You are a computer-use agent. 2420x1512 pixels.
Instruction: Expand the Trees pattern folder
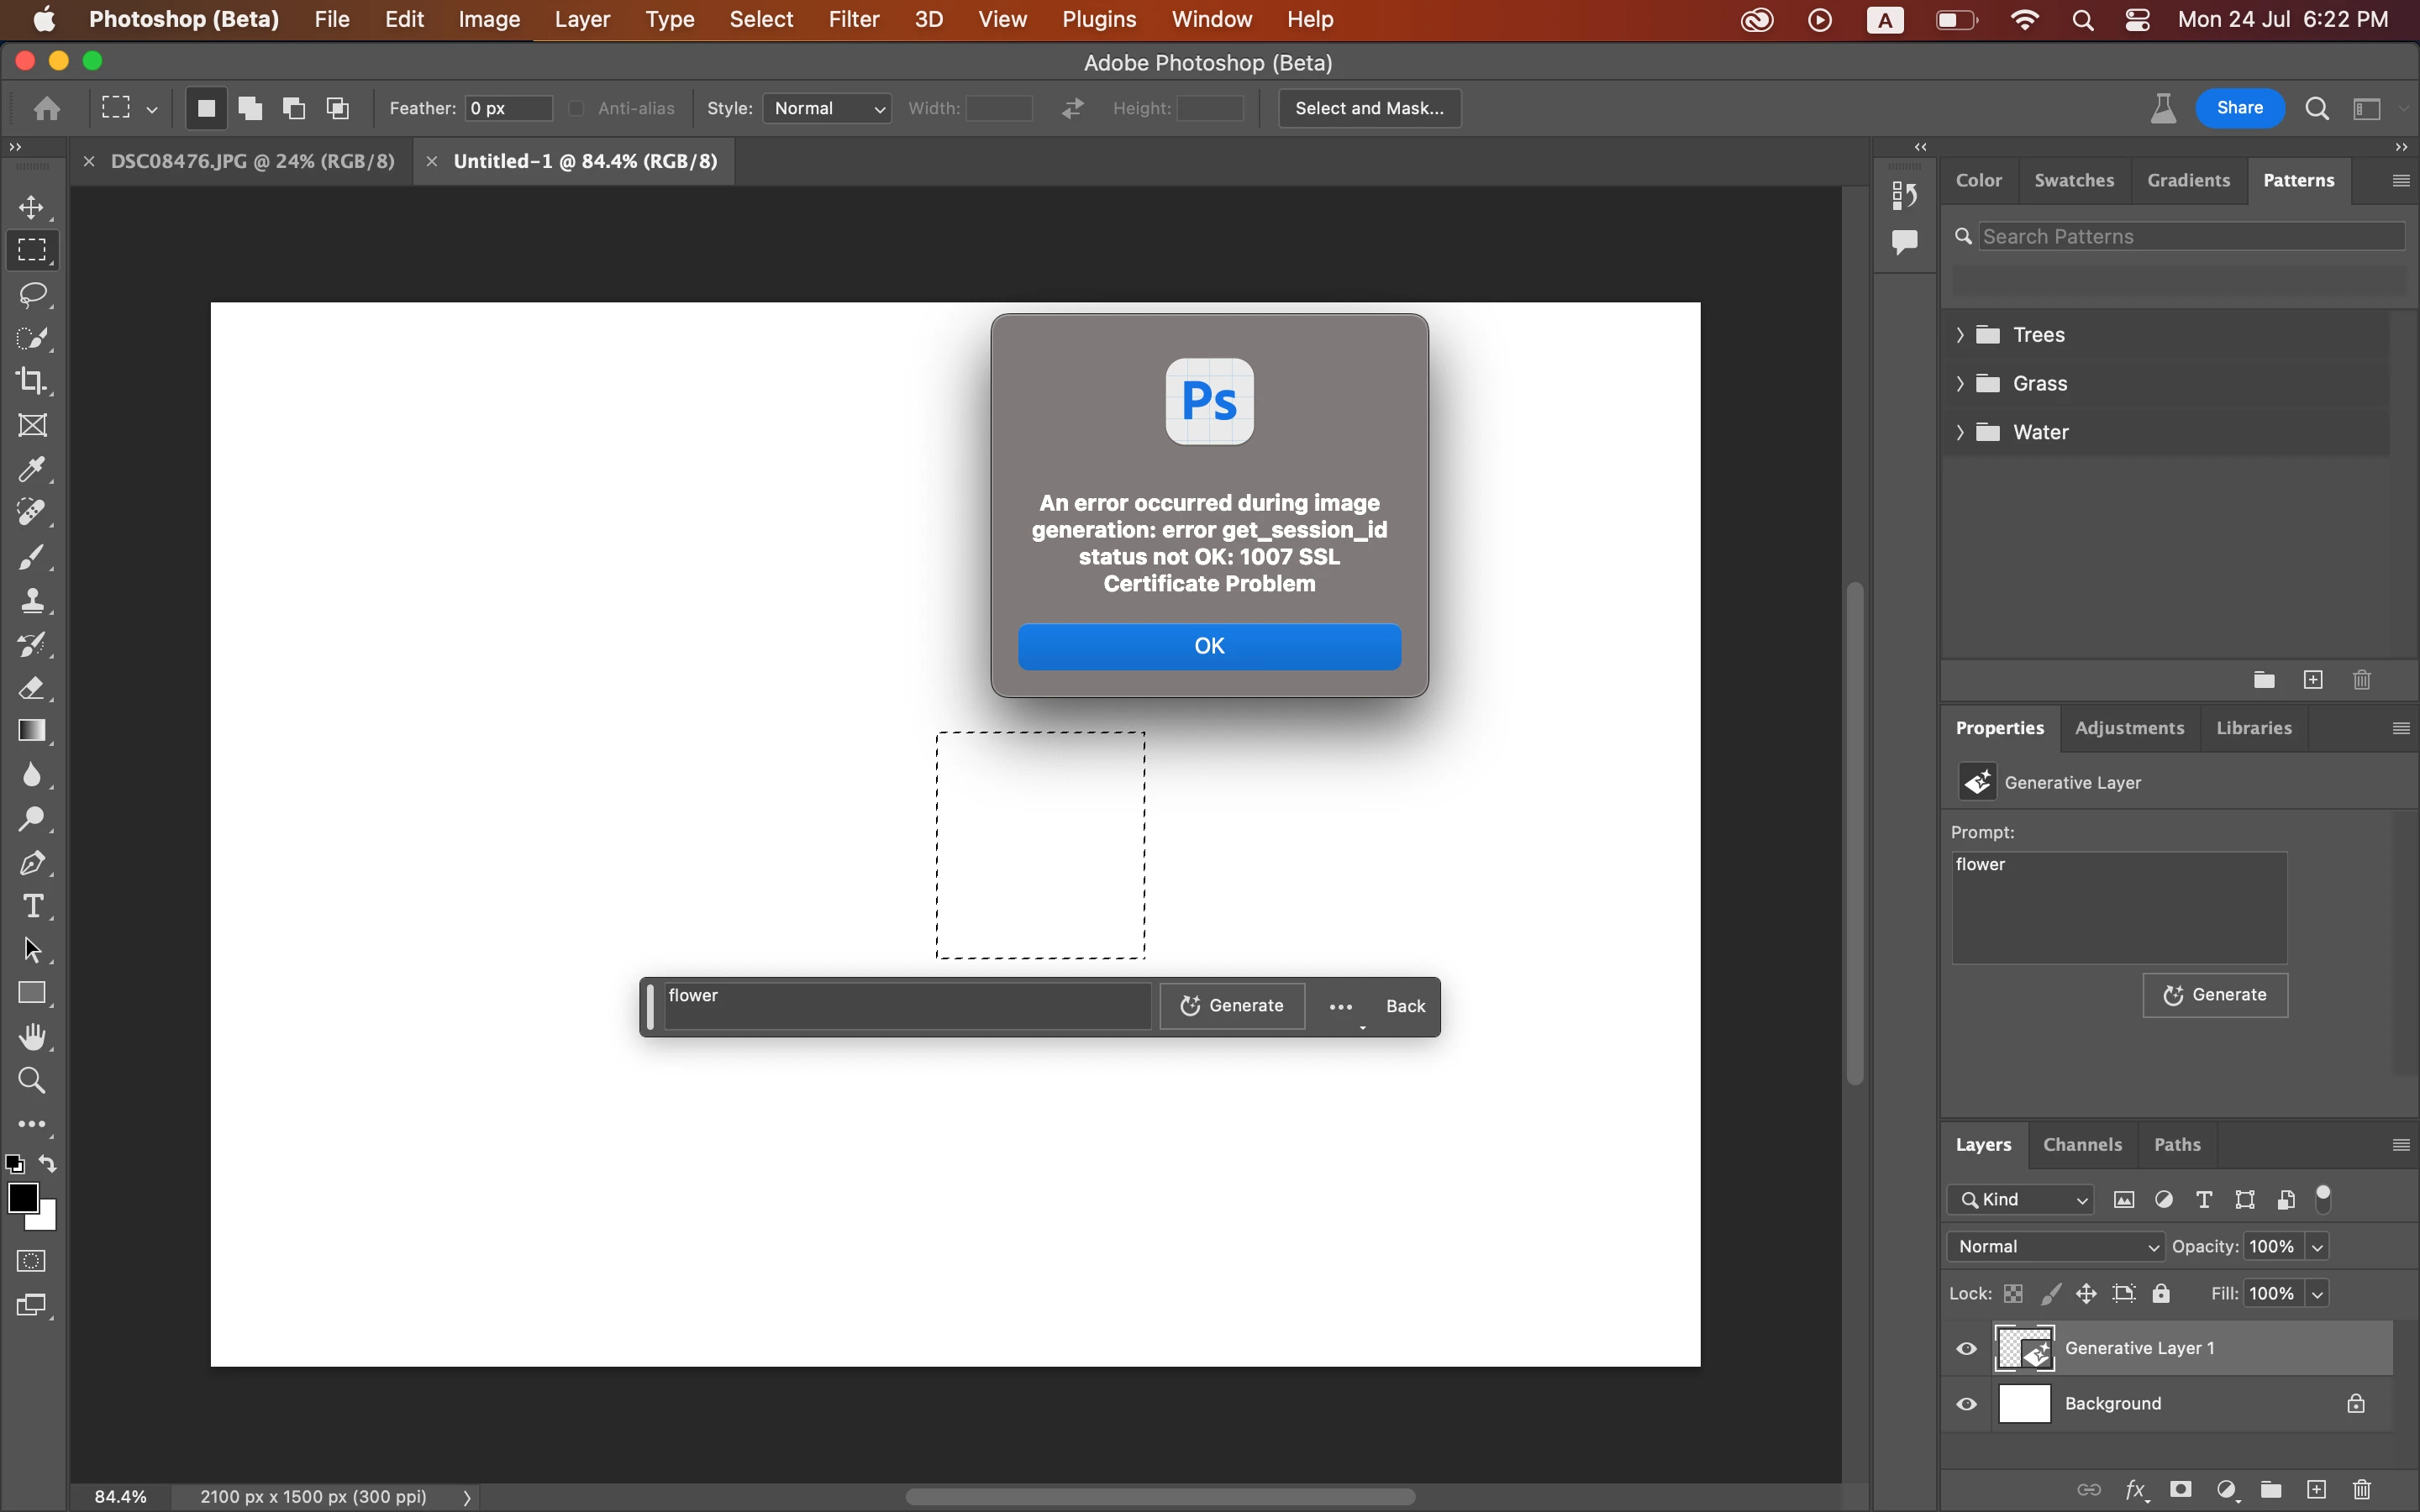point(1960,335)
